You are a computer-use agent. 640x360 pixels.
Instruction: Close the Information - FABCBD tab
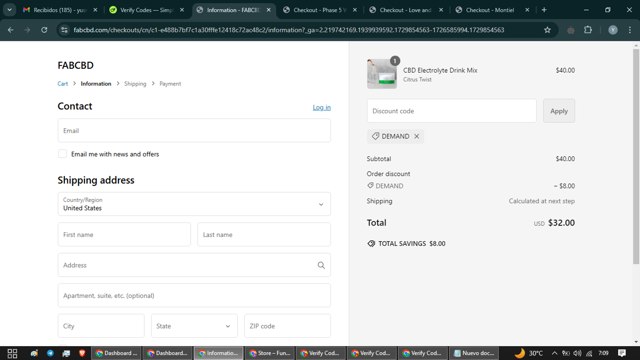(269, 10)
